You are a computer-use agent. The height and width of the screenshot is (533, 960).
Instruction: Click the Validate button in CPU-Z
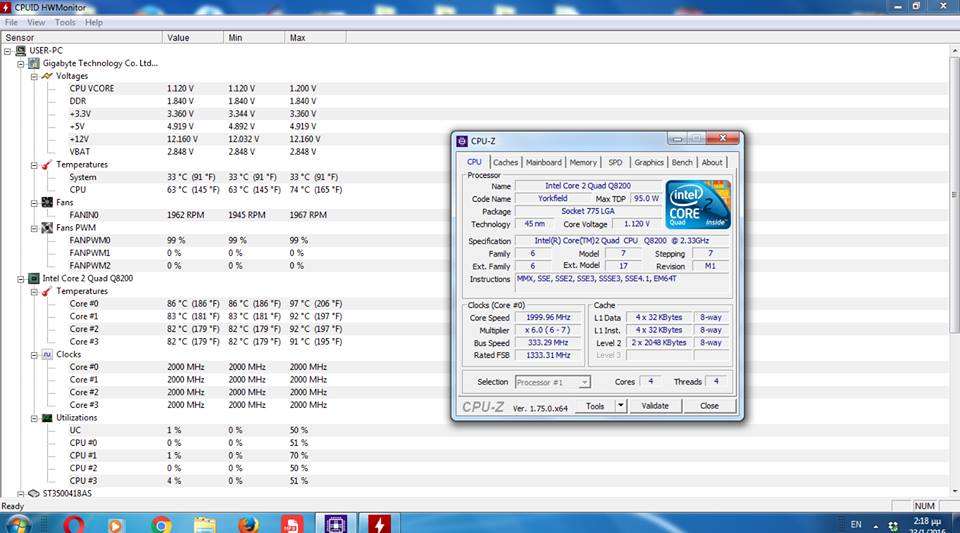pyautogui.click(x=655, y=406)
